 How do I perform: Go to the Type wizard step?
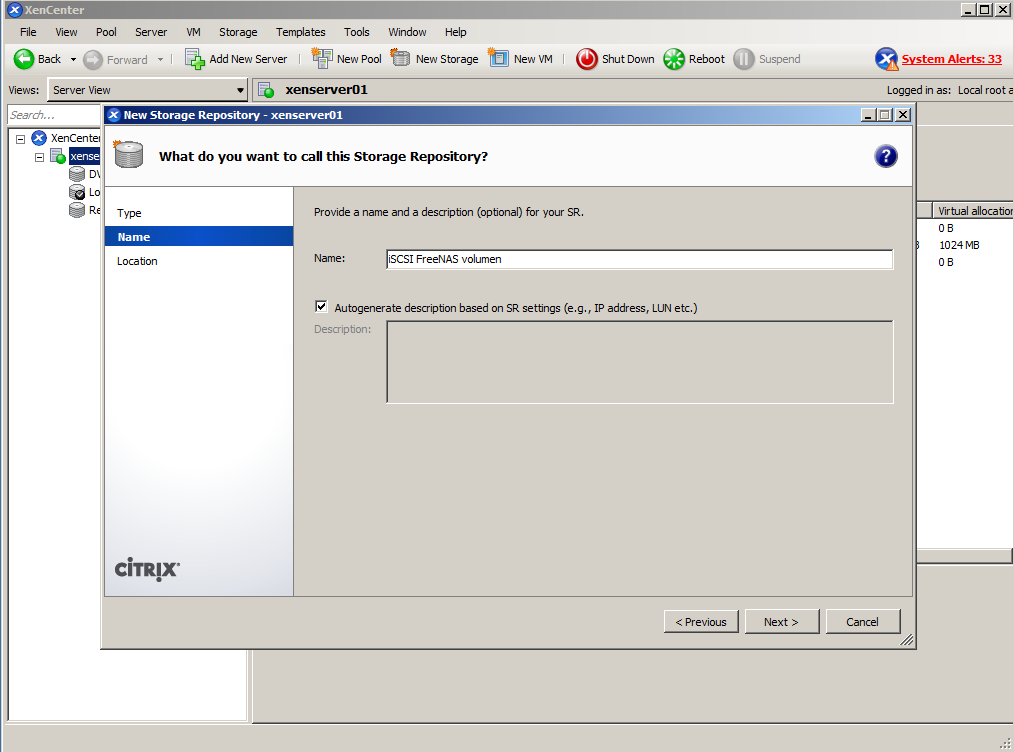129,213
